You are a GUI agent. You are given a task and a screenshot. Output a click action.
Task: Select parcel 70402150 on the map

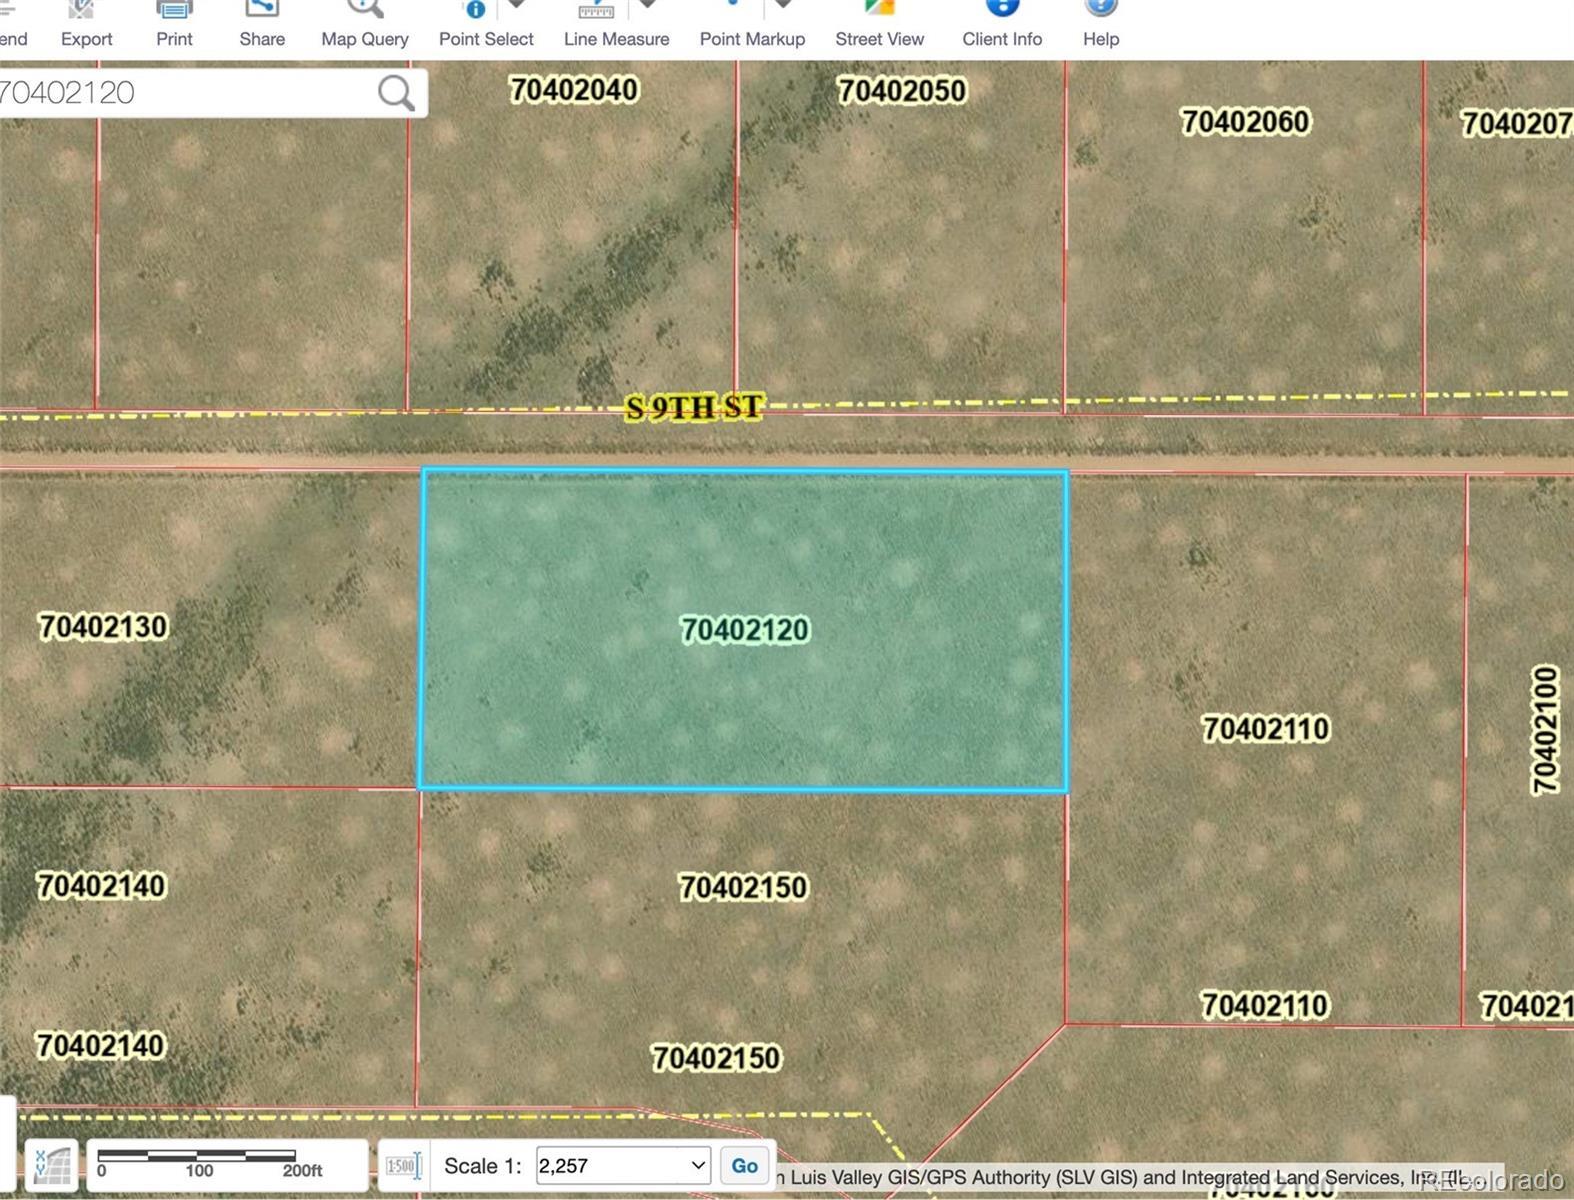pyautogui.click(x=742, y=888)
